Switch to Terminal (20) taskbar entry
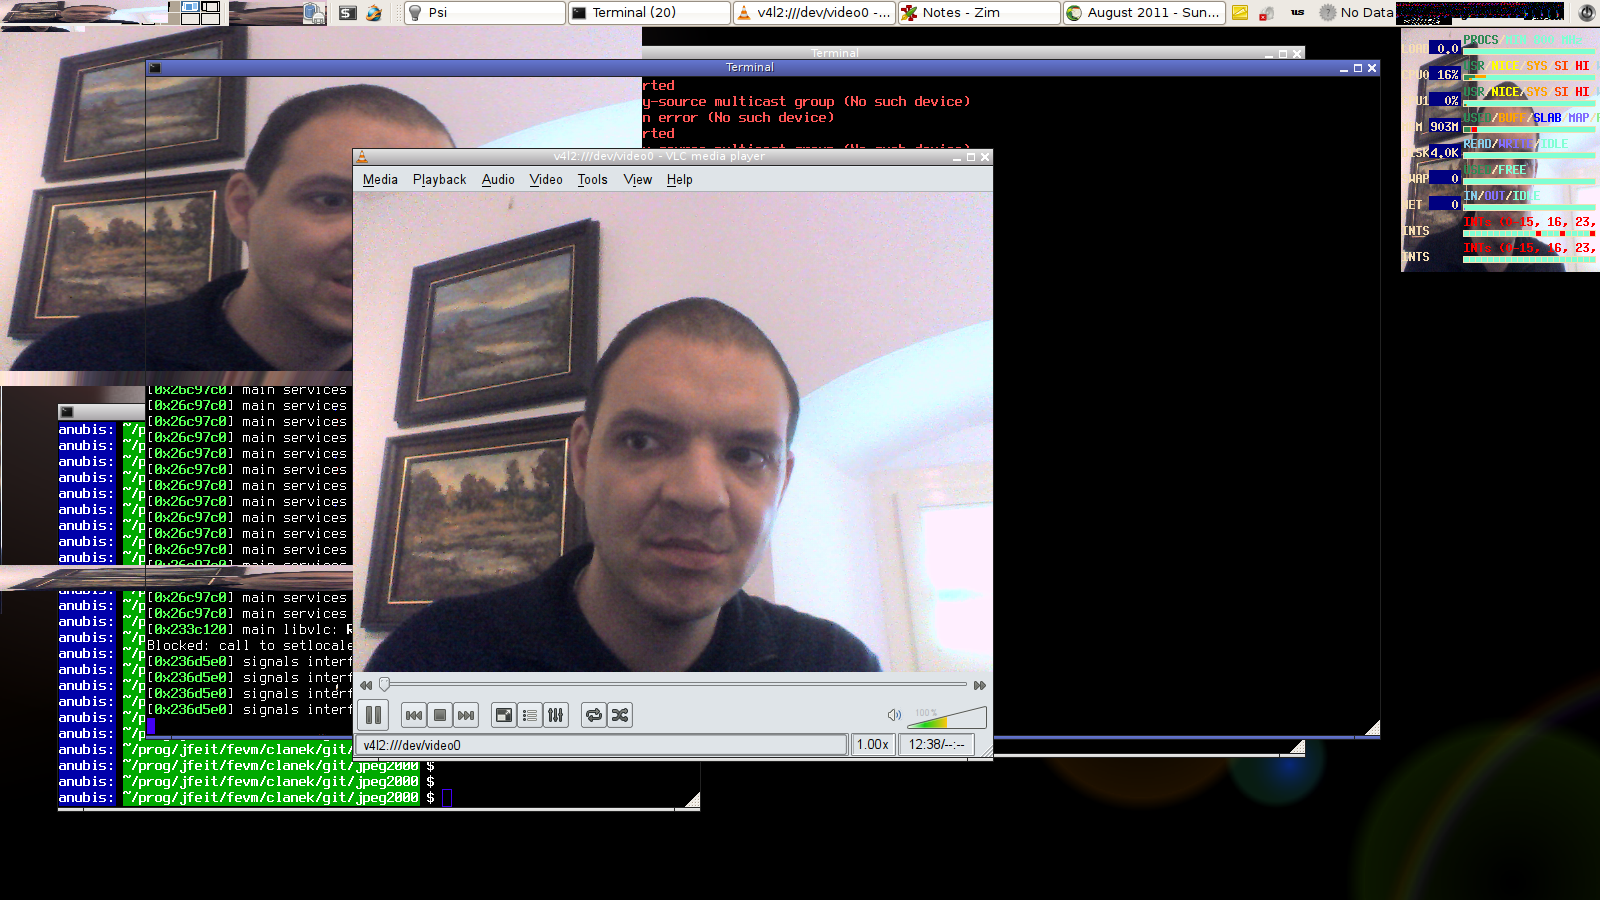 649,12
